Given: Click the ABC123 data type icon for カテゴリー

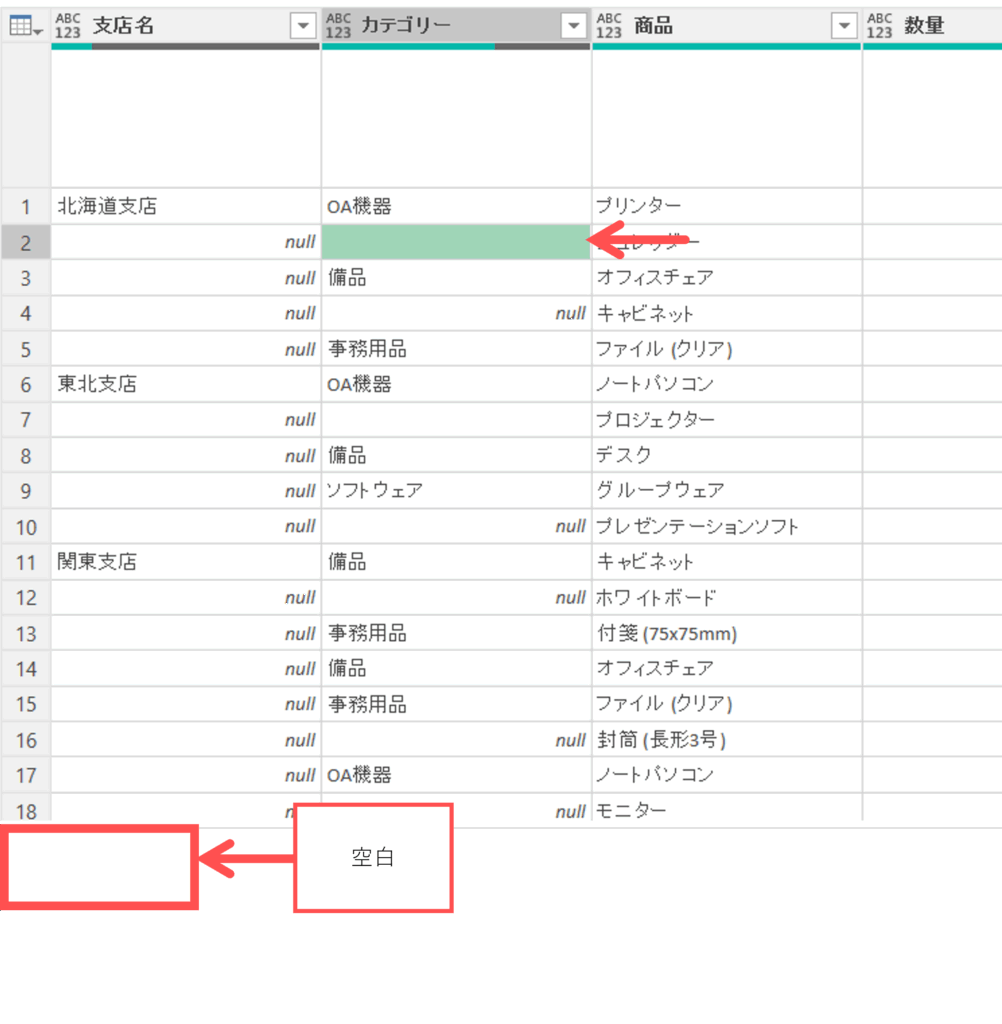Looking at the screenshot, I should pyautogui.click(x=339, y=26).
